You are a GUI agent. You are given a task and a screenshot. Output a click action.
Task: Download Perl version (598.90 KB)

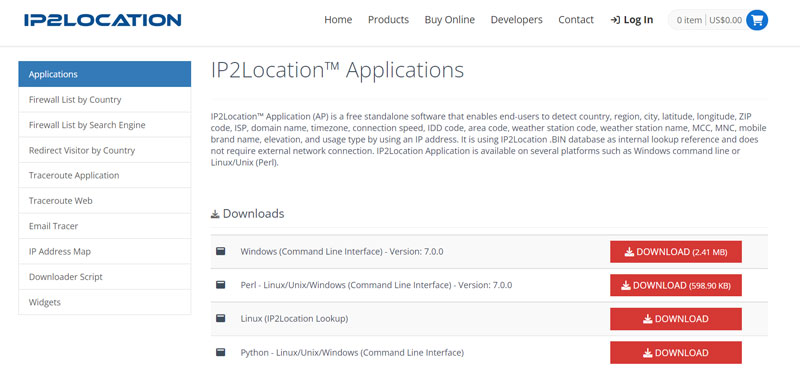click(676, 285)
